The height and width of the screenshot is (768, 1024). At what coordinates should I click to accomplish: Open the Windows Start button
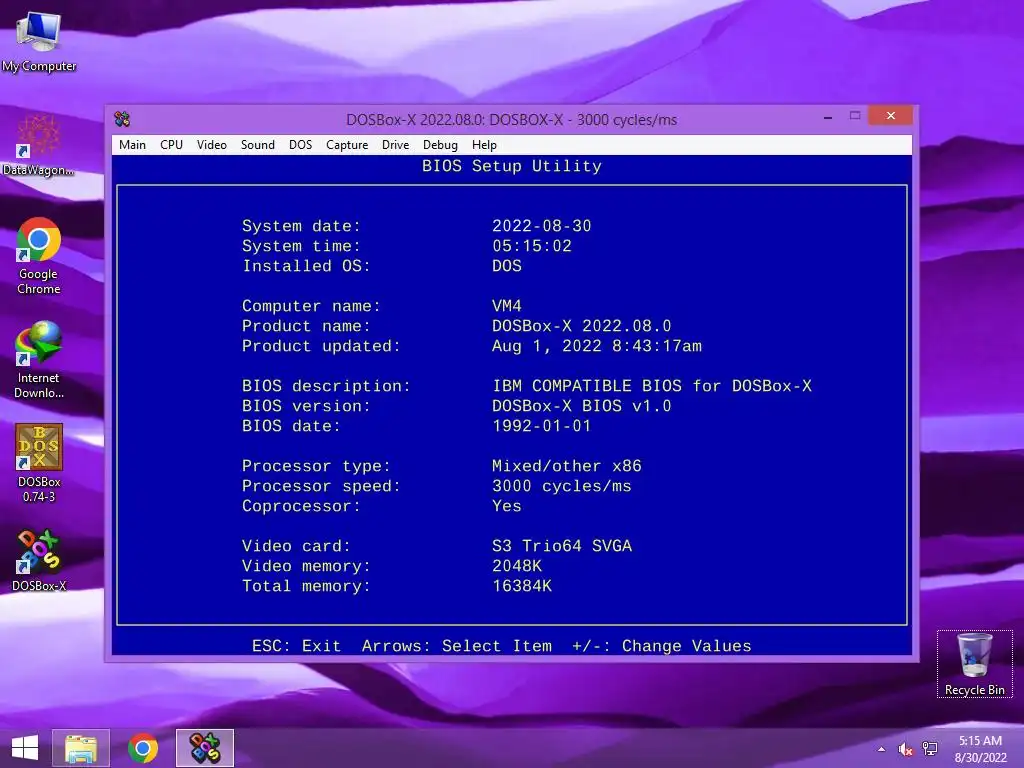(x=25, y=748)
